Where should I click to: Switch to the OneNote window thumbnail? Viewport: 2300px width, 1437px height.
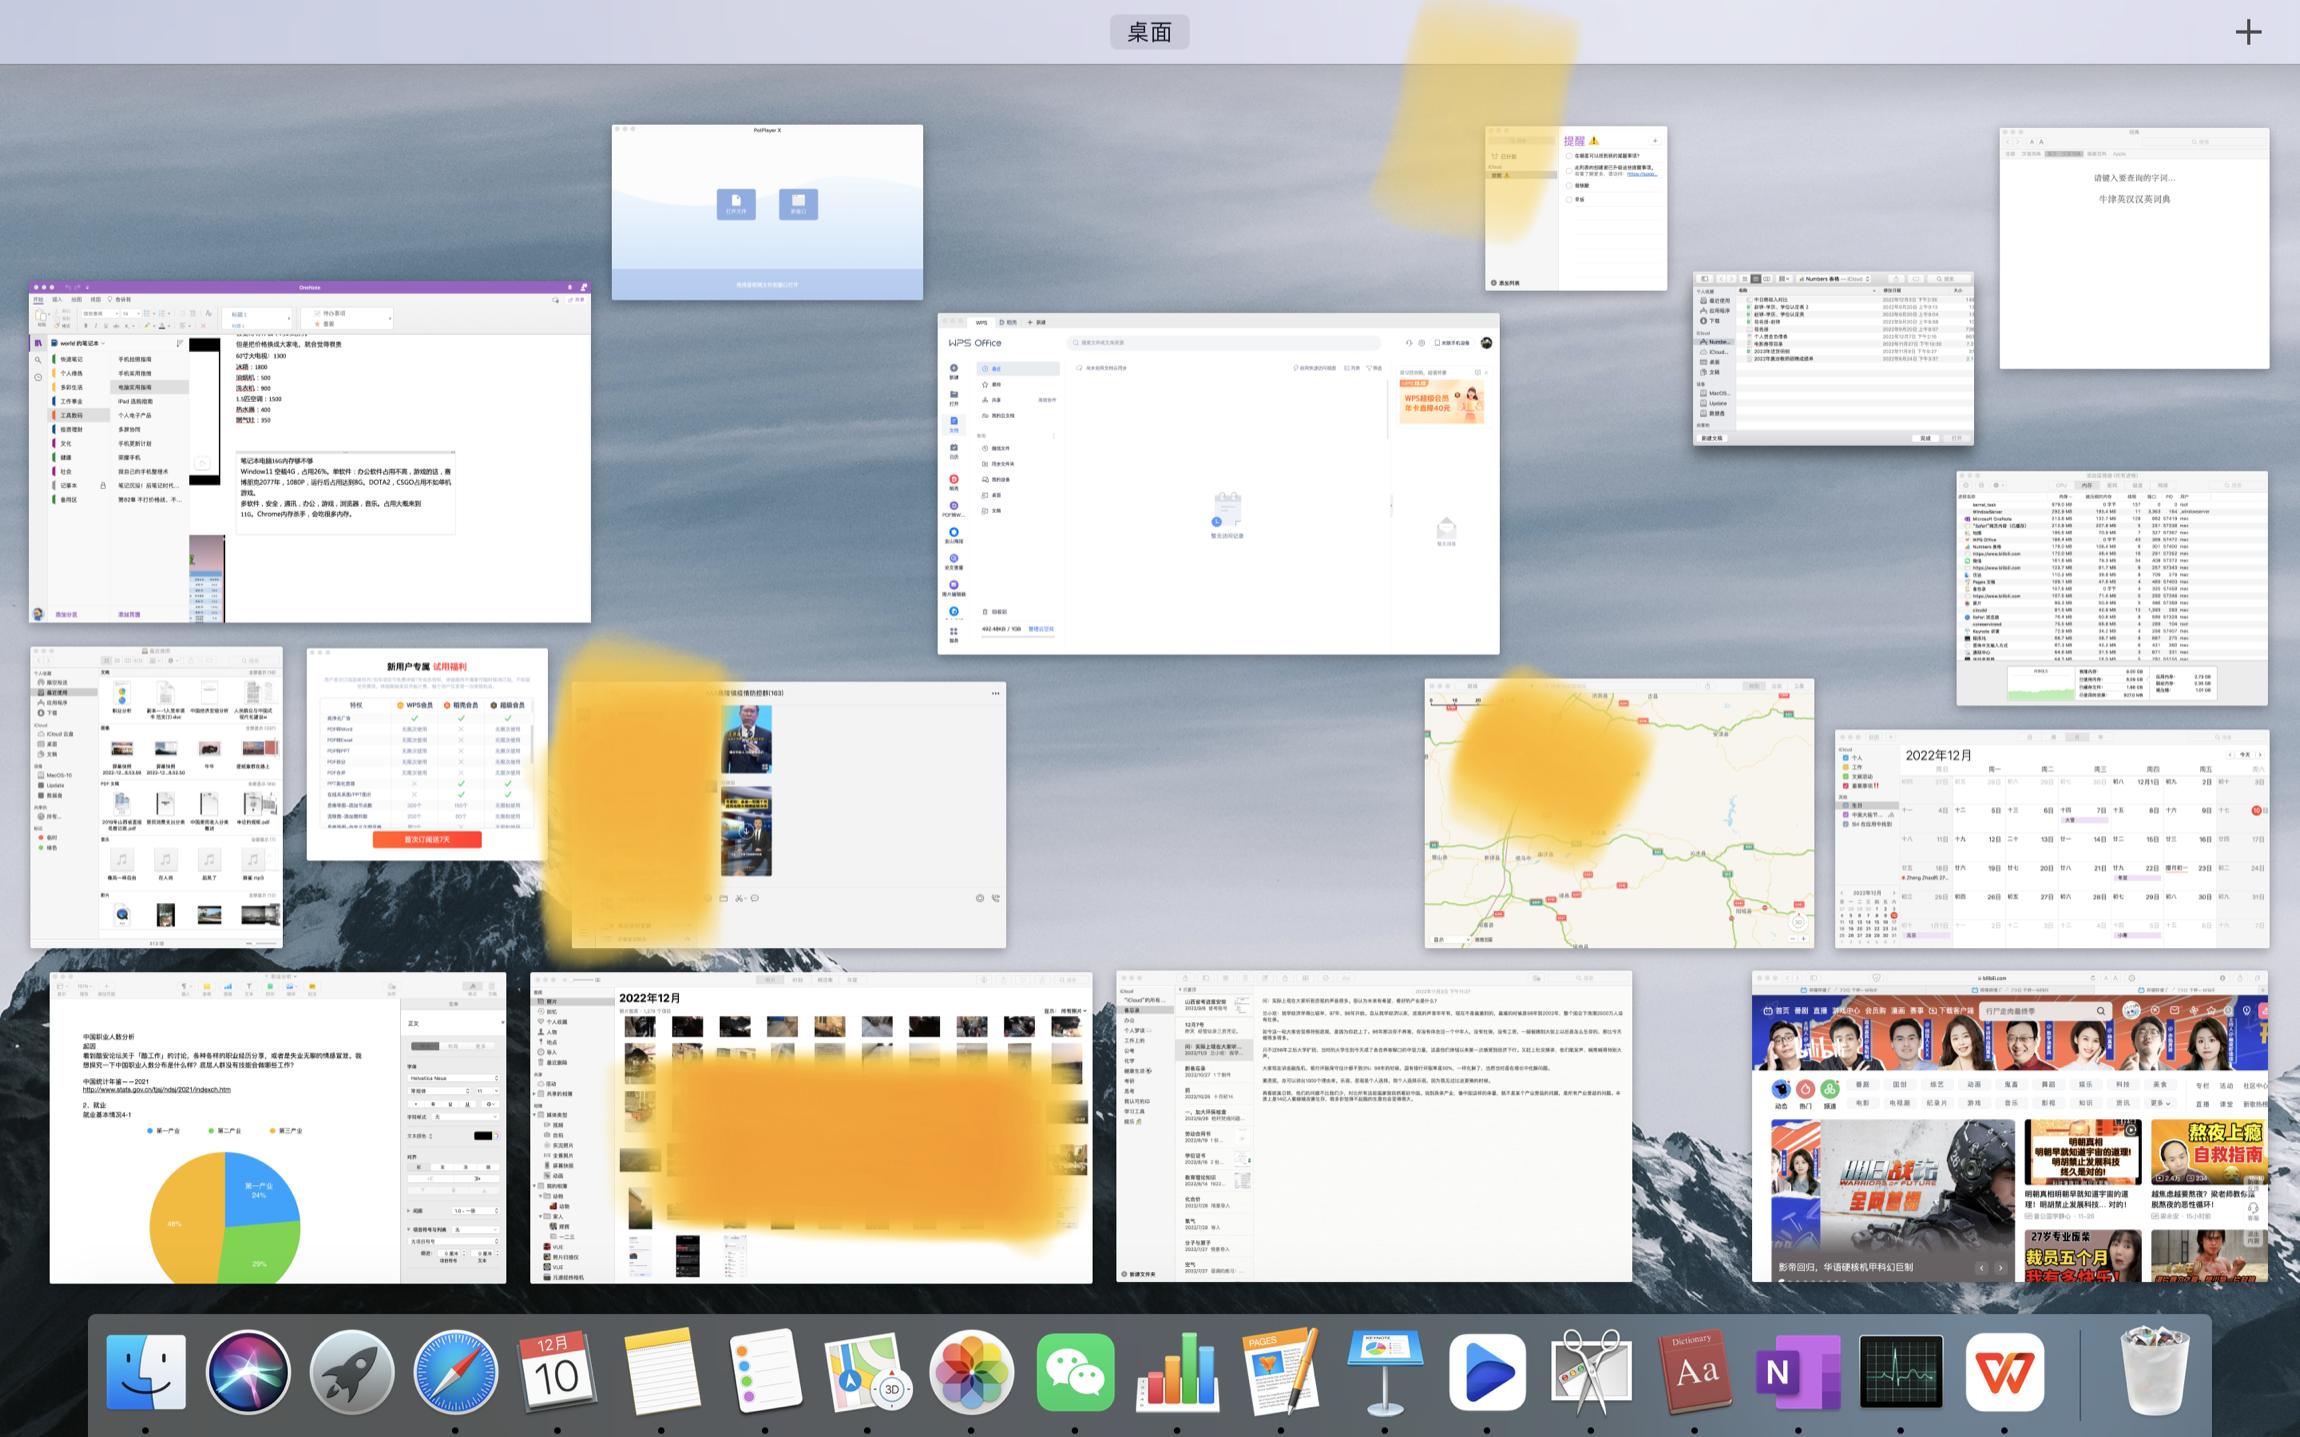[x=310, y=452]
